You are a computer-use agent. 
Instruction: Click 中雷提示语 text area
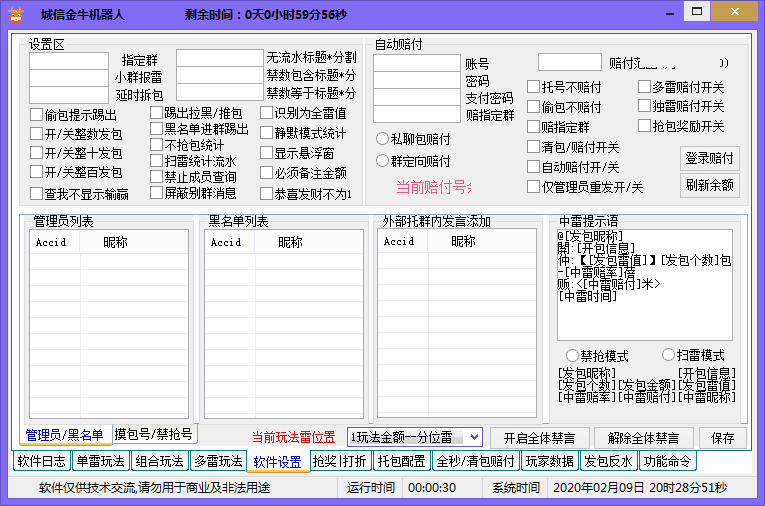pyautogui.click(x=644, y=285)
